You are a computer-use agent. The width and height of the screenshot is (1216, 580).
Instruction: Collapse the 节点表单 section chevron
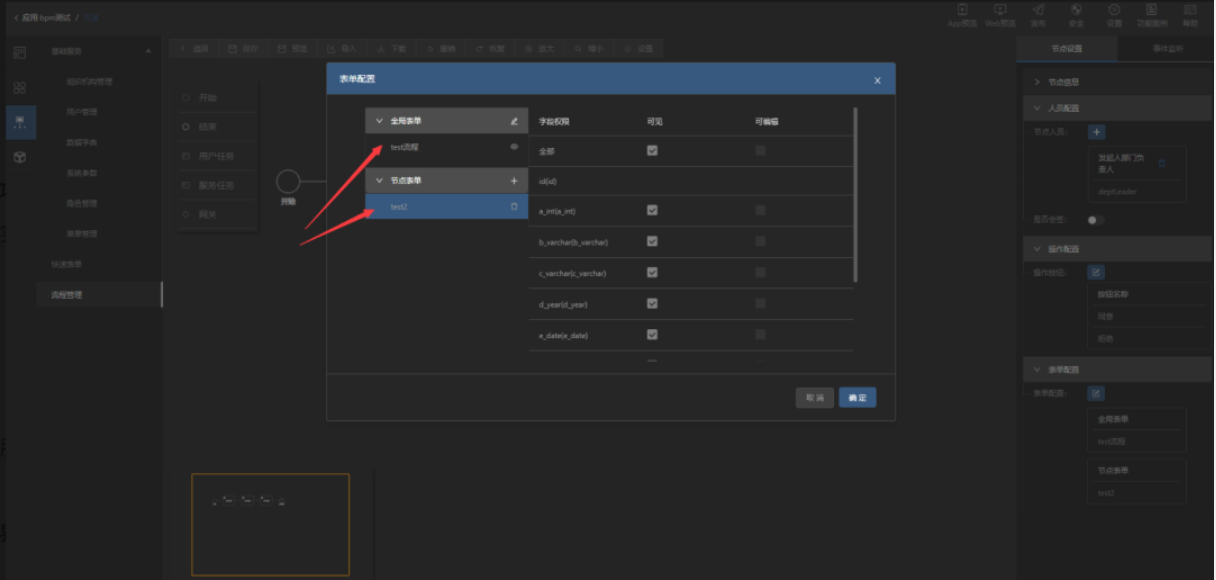(379, 181)
